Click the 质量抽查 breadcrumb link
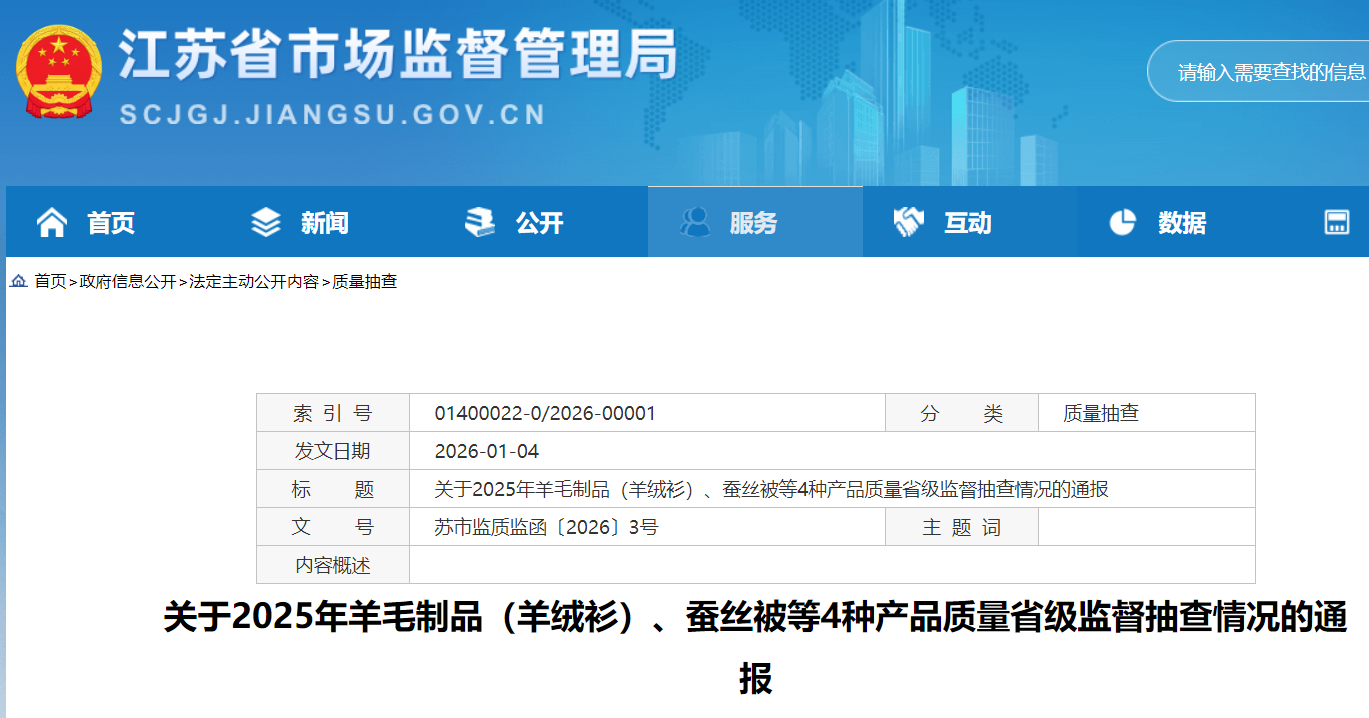 click(x=365, y=282)
